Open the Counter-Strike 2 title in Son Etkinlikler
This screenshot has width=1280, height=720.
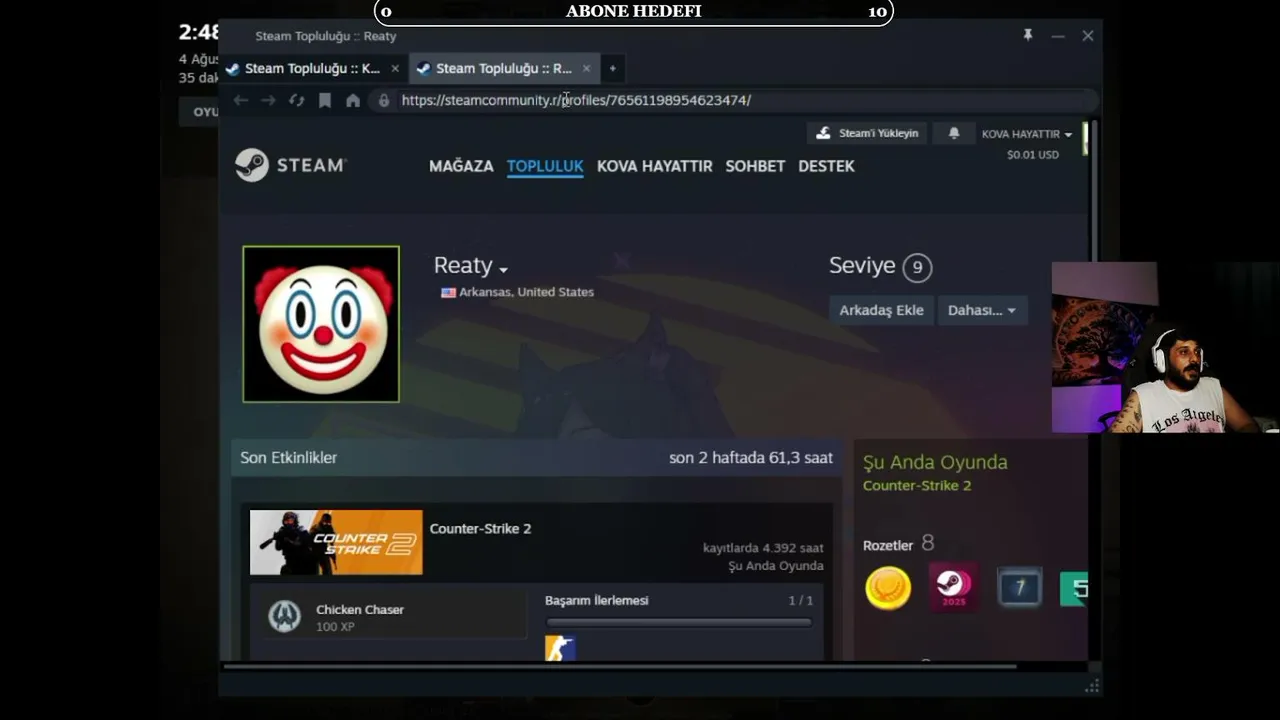pyautogui.click(x=480, y=528)
